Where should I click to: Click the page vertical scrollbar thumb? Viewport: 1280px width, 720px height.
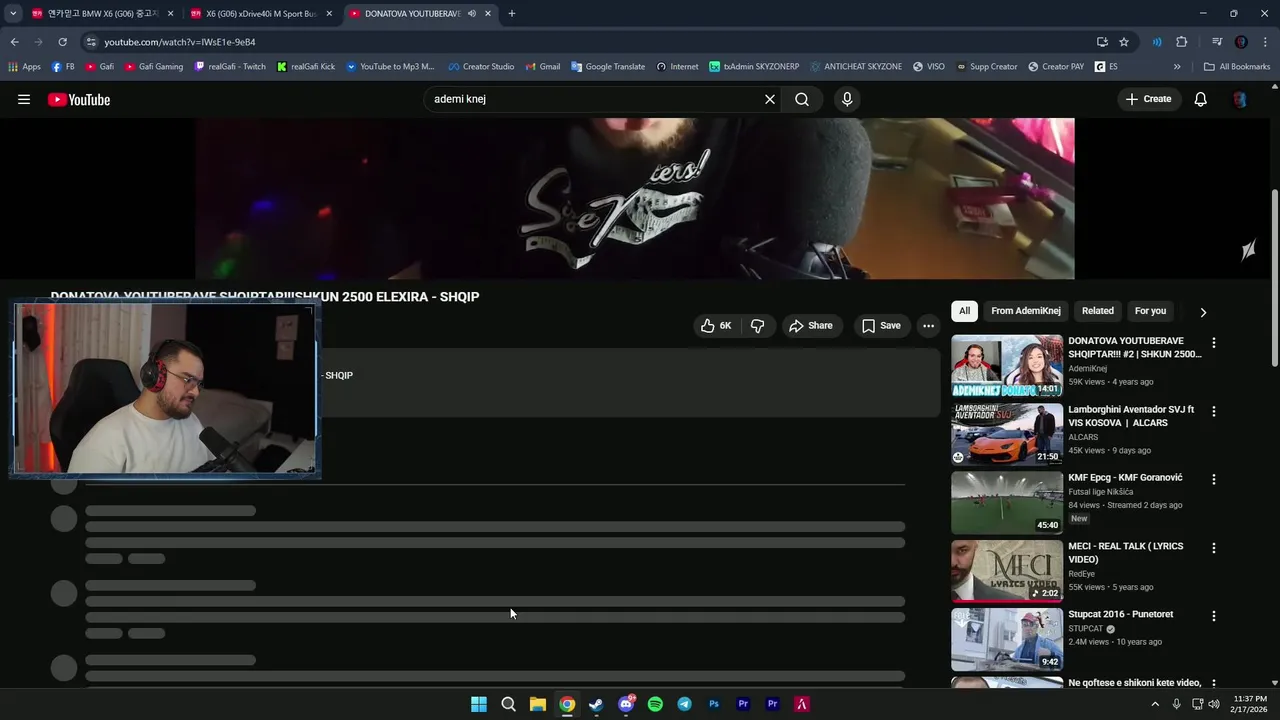[1274, 278]
